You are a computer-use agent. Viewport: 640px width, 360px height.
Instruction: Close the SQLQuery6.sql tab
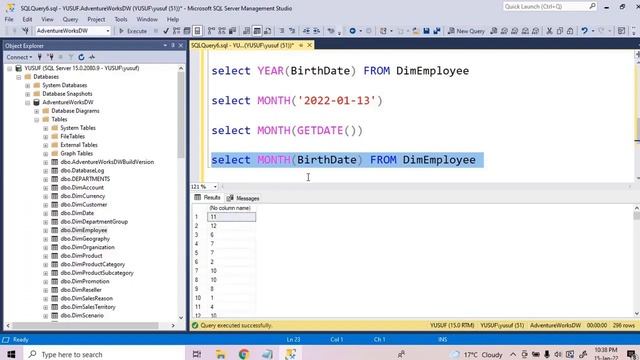click(309, 45)
